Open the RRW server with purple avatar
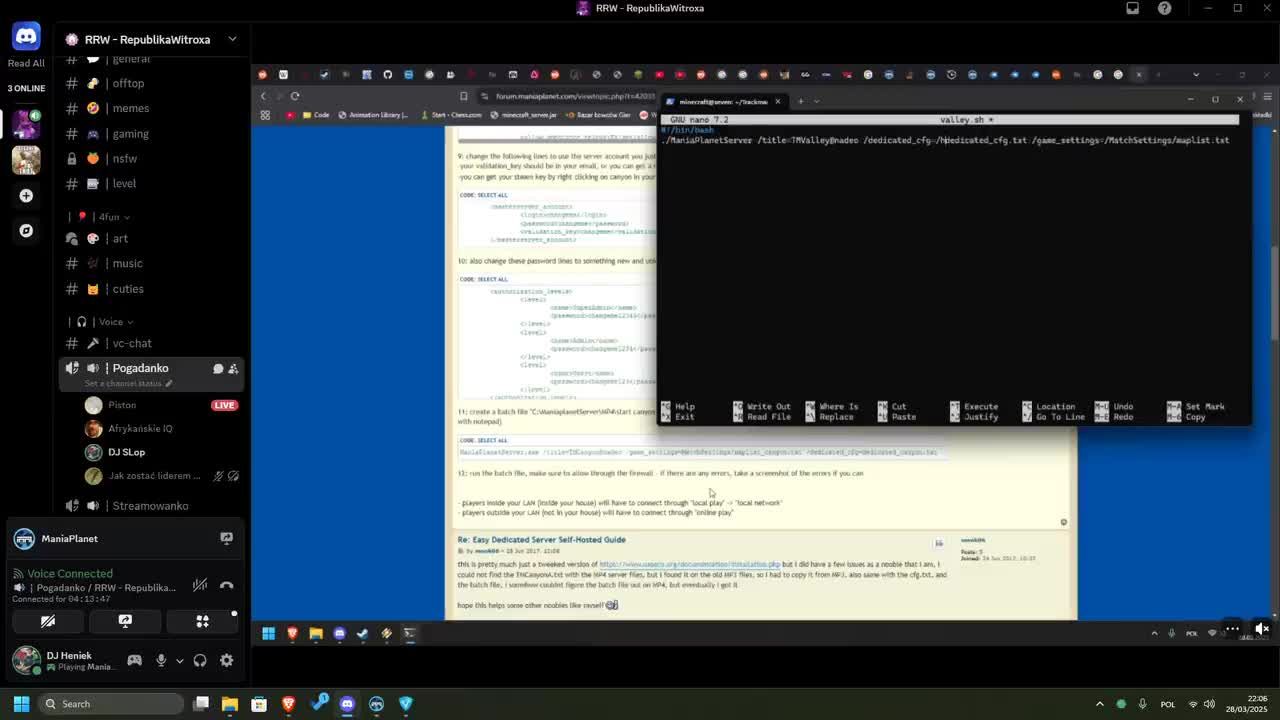 point(26,124)
